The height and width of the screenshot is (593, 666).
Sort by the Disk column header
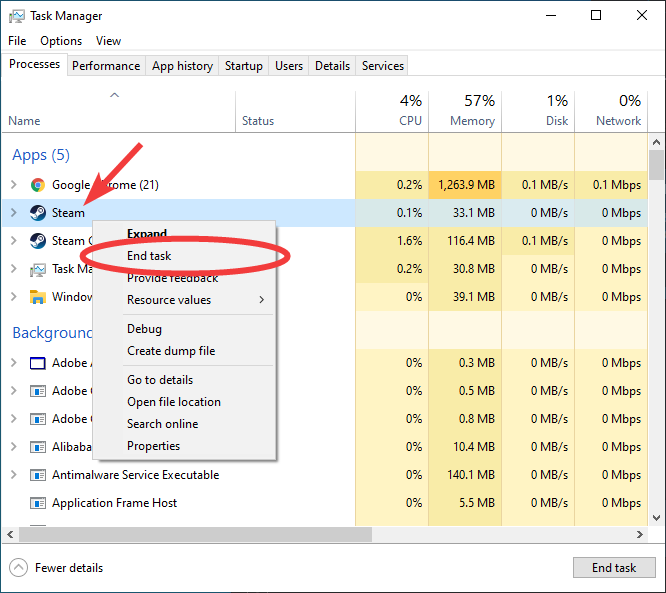click(538, 111)
